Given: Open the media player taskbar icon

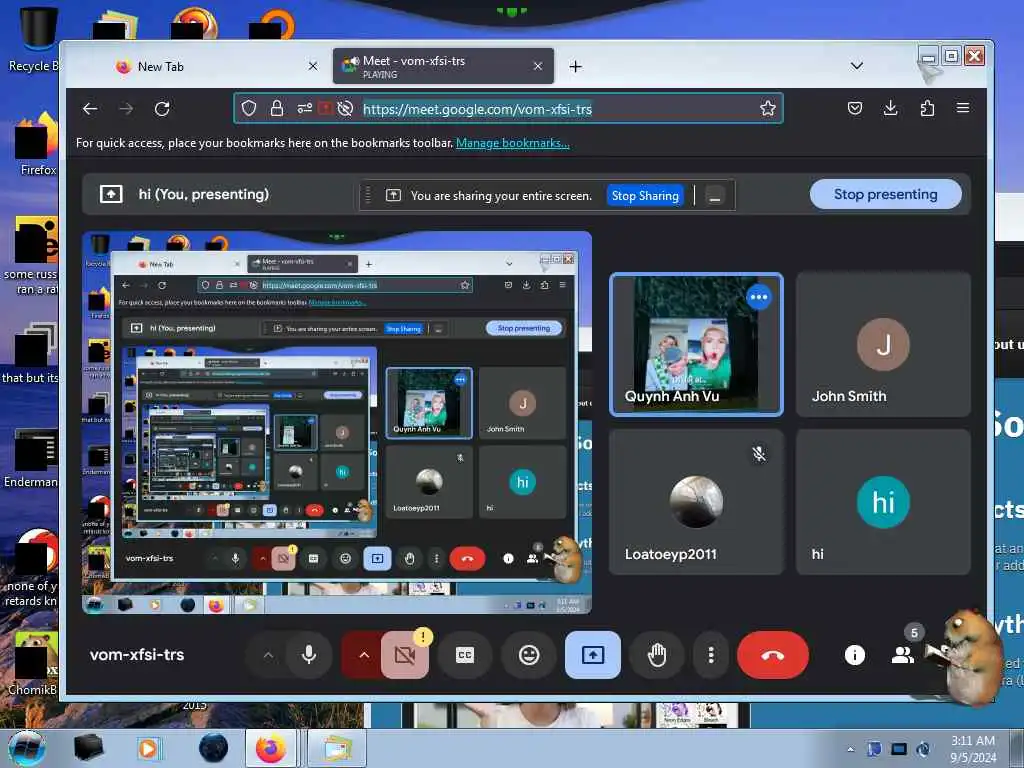Looking at the screenshot, I should click(x=148, y=748).
